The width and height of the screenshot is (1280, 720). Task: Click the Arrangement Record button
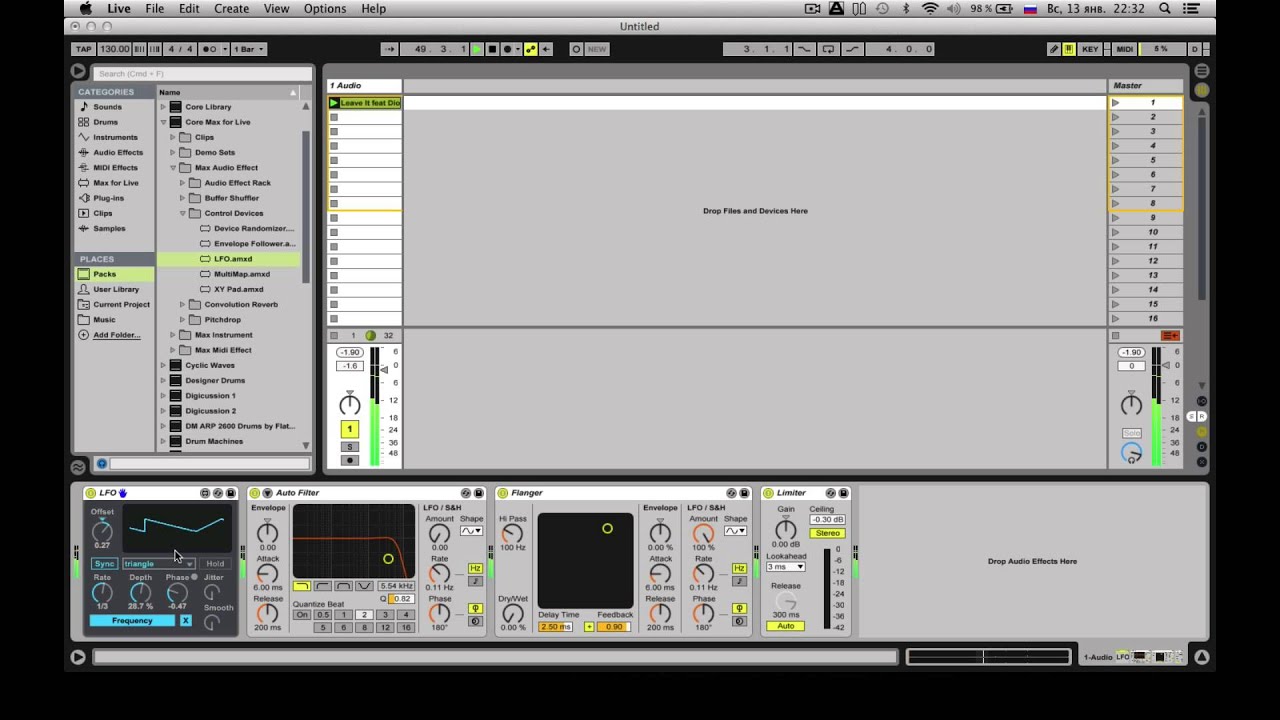pyautogui.click(x=507, y=49)
